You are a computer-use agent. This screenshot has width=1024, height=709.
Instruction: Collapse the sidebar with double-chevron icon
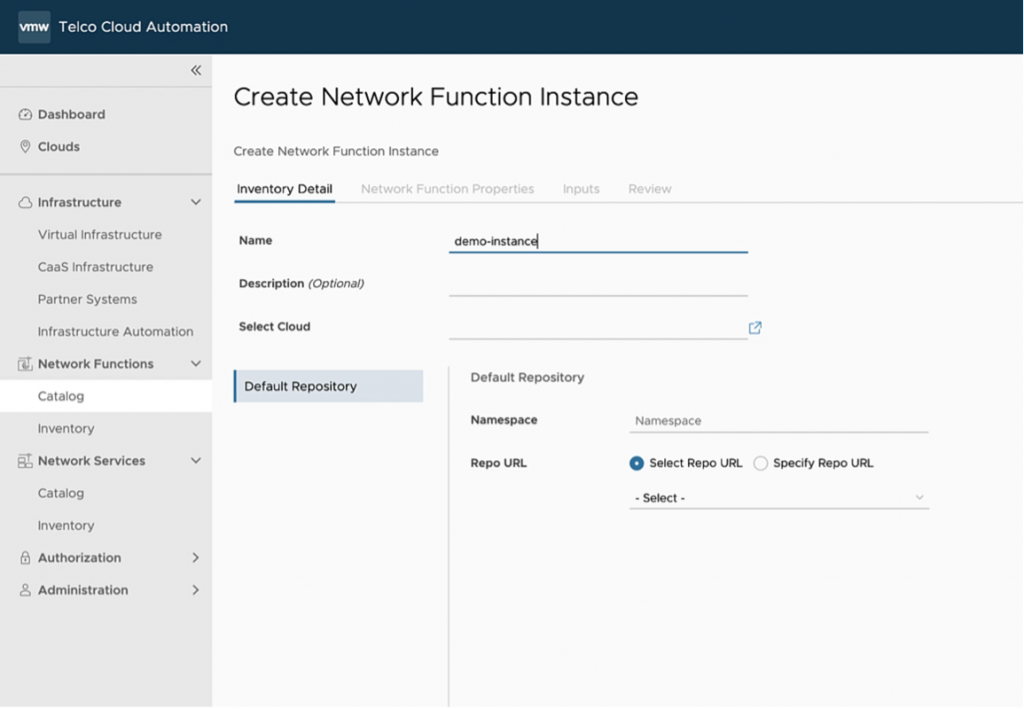pyautogui.click(x=196, y=70)
